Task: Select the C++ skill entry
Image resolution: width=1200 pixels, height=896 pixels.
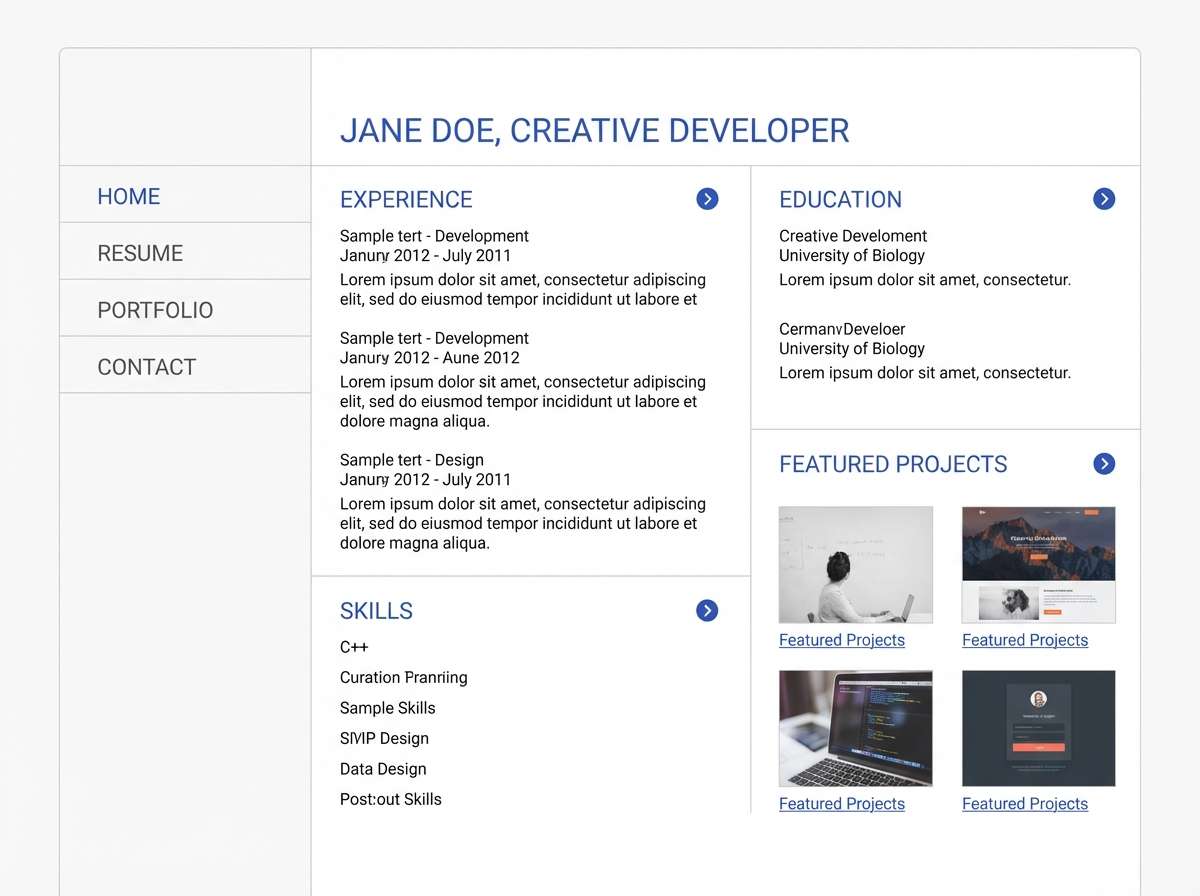Action: click(x=354, y=647)
